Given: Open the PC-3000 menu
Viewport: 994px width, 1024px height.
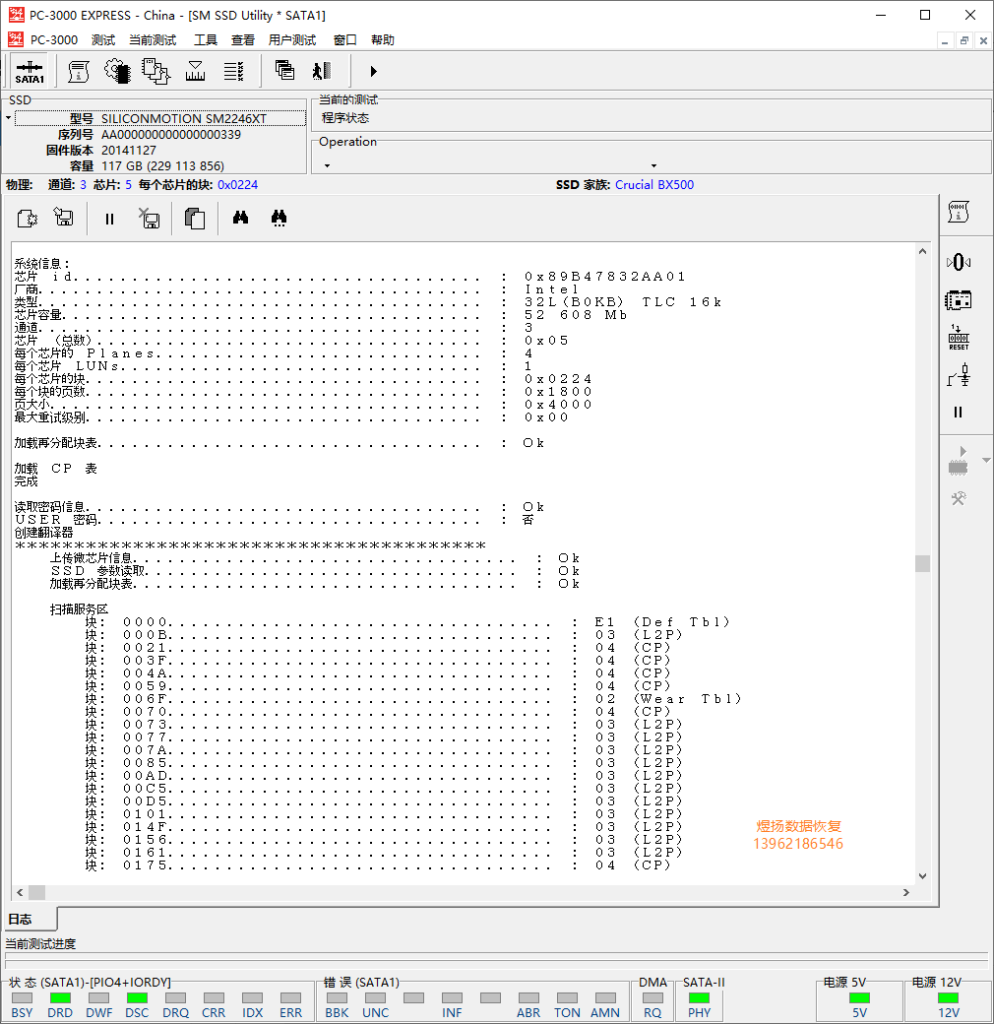Looking at the screenshot, I should click(x=54, y=40).
